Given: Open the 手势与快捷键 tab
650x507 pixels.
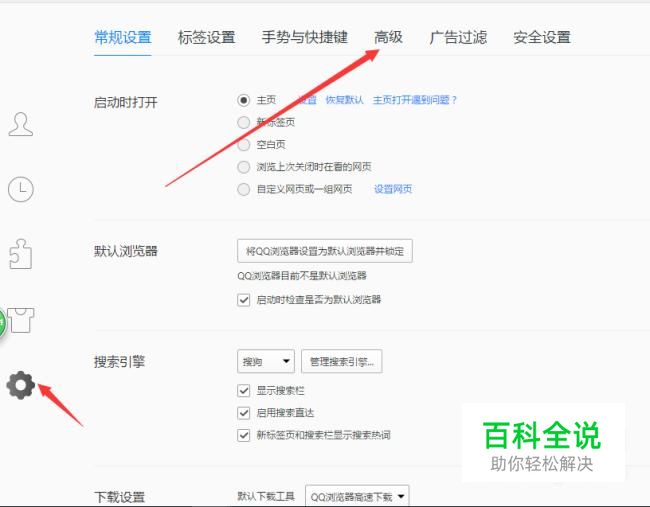Looking at the screenshot, I should [304, 37].
